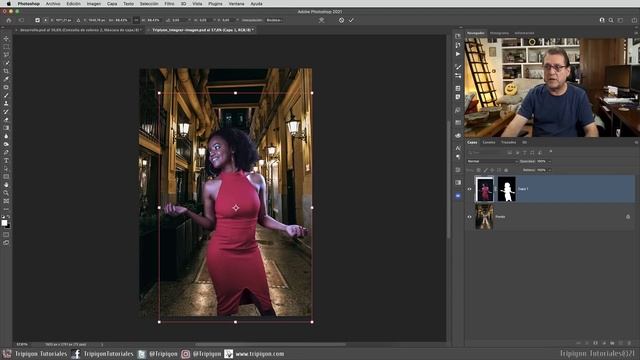Image resolution: width=640 pixels, height=360 pixels.
Task: Open the Ventana menu
Action: coord(236,4)
